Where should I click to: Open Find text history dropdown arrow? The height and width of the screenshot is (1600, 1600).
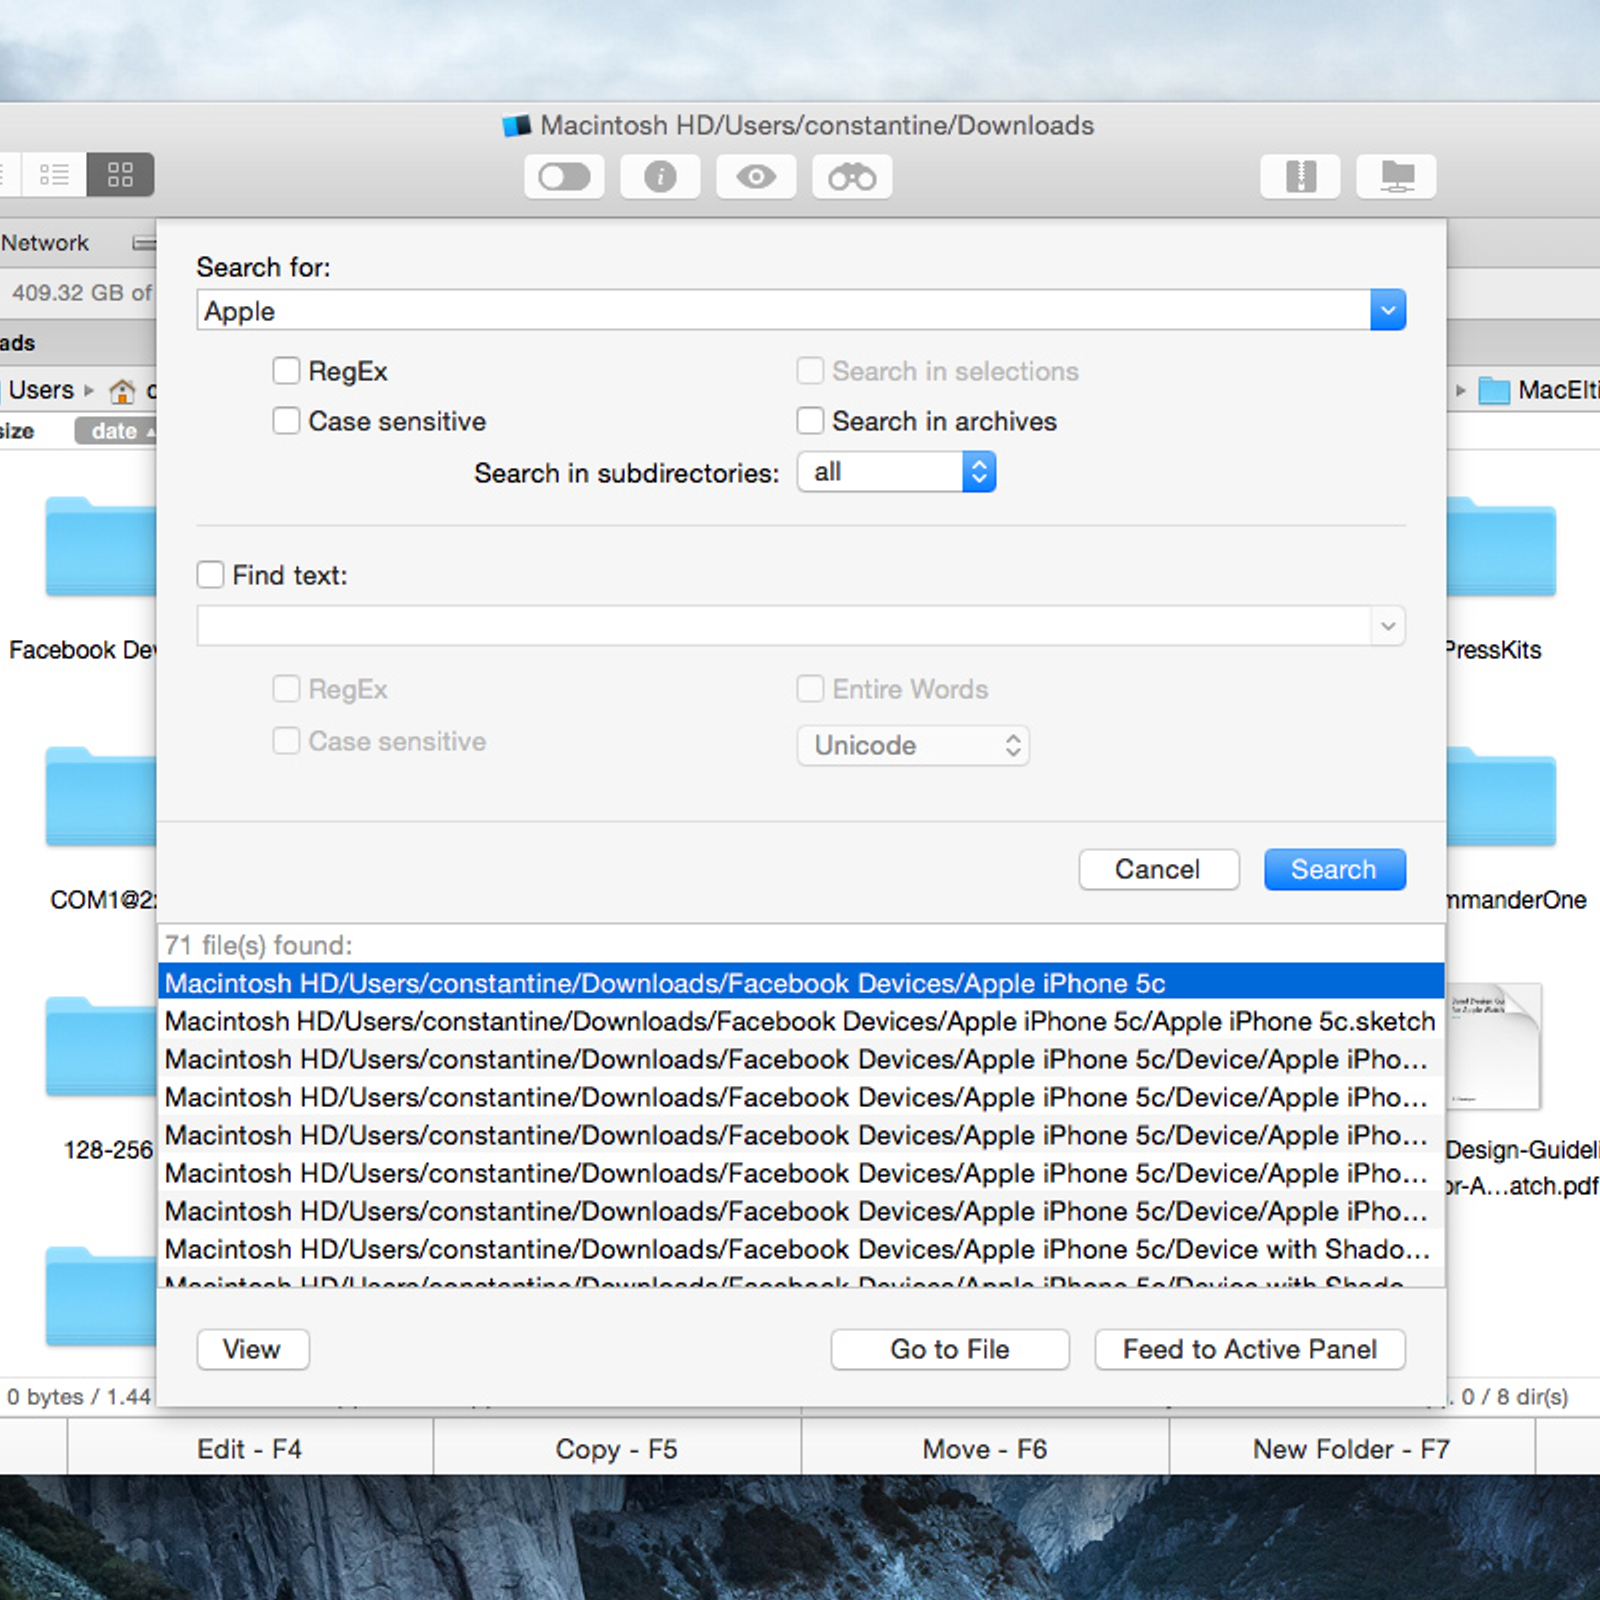click(1388, 626)
